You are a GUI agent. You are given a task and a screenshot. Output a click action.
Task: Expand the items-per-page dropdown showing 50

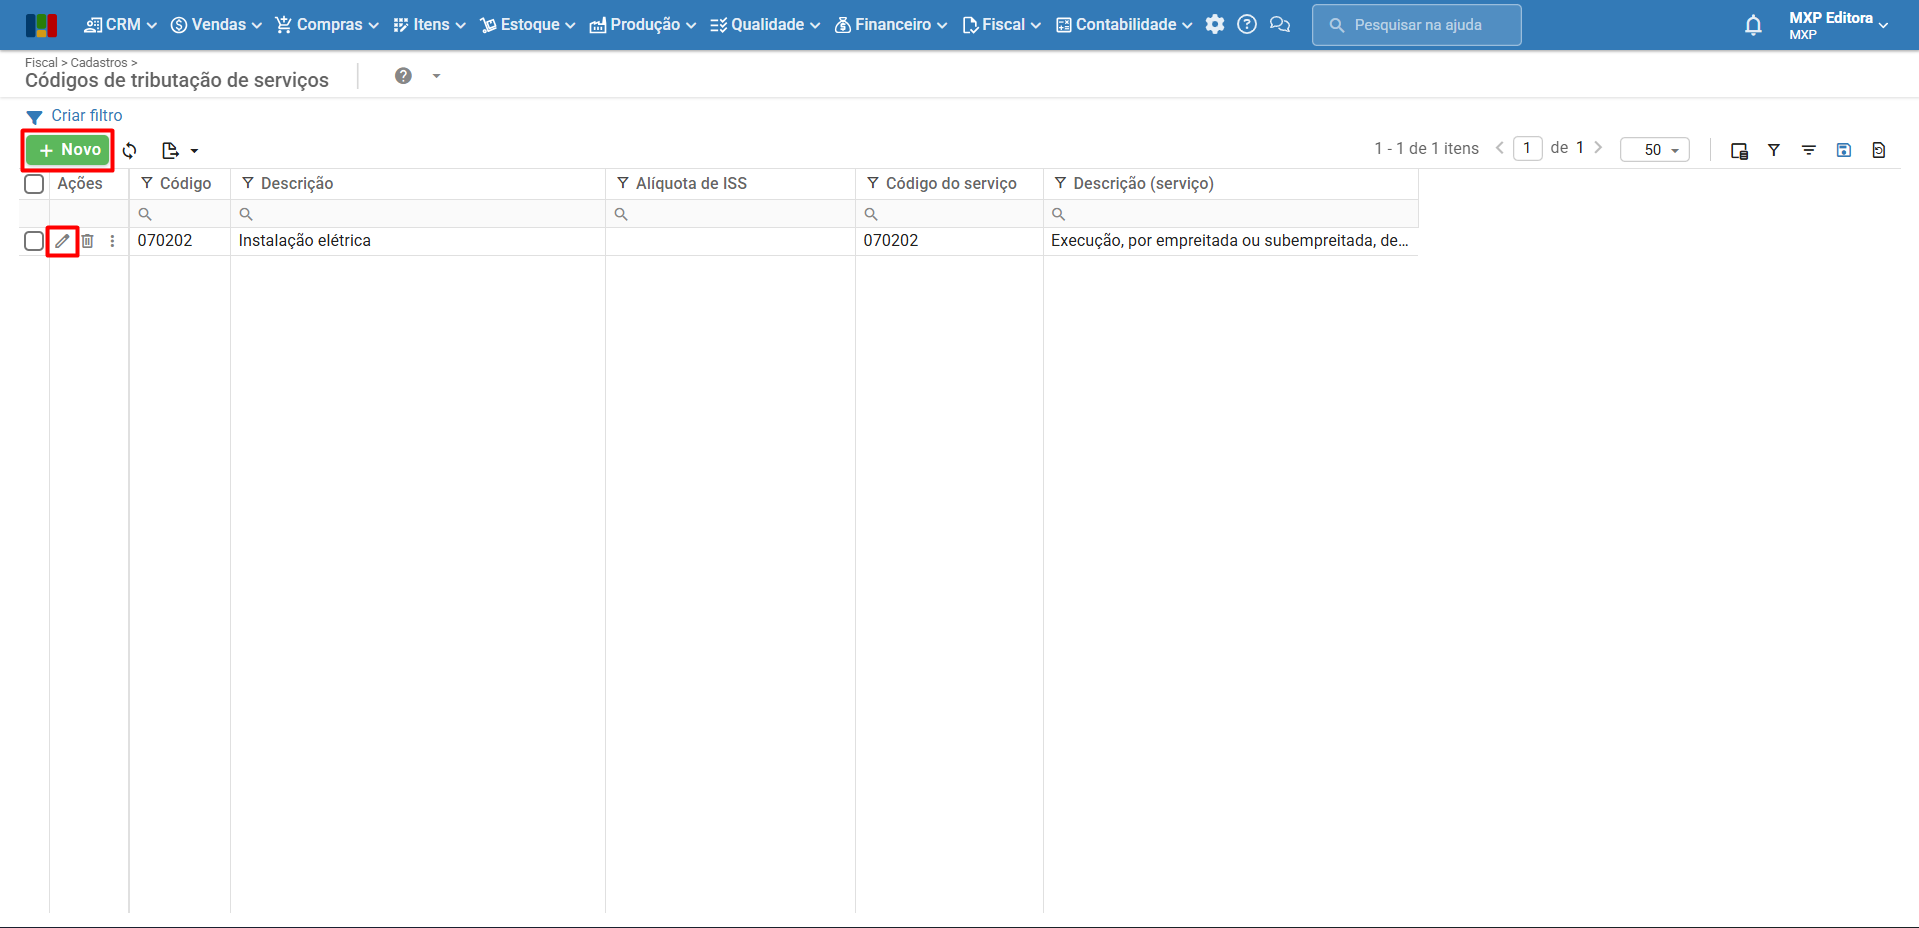pos(1655,150)
